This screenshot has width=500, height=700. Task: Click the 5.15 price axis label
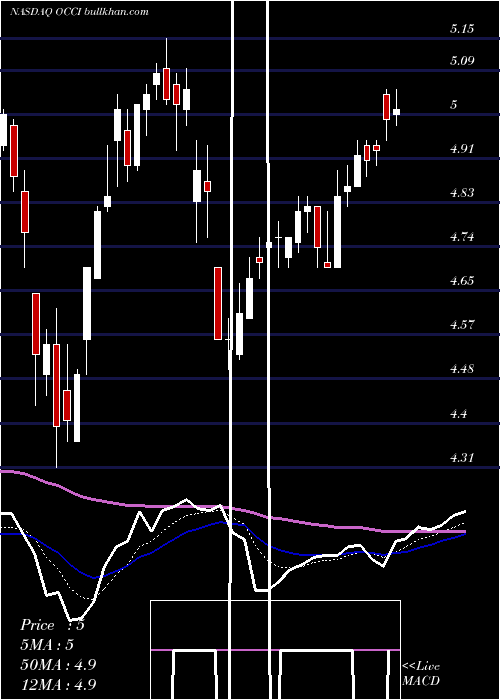[462, 29]
